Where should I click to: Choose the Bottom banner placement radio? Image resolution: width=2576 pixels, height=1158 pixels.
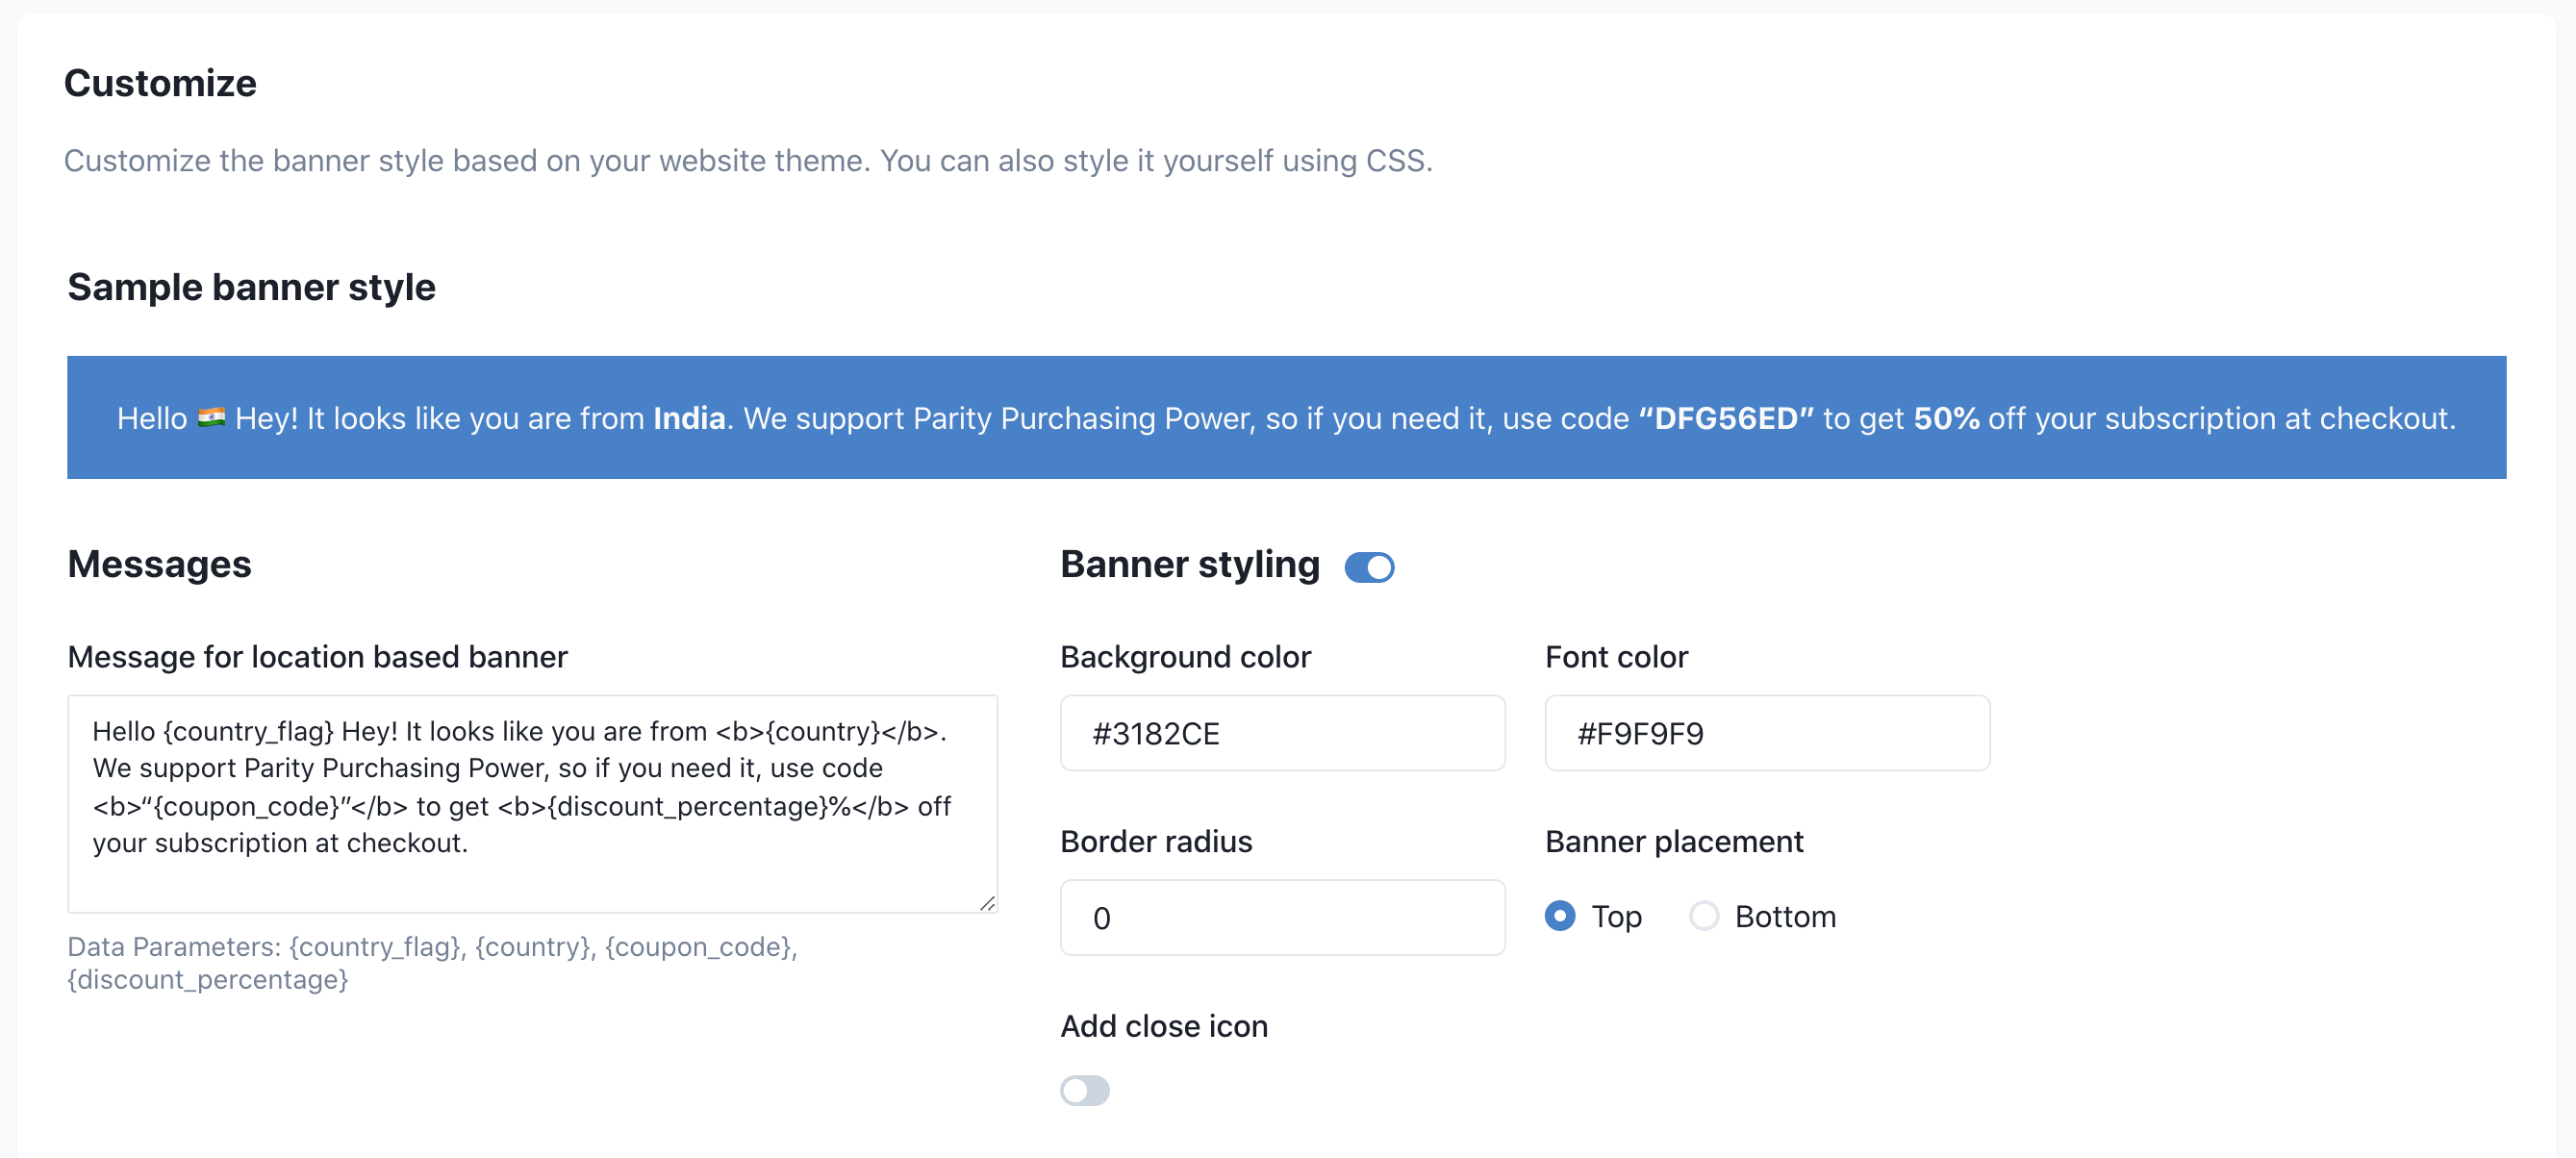tap(1703, 916)
